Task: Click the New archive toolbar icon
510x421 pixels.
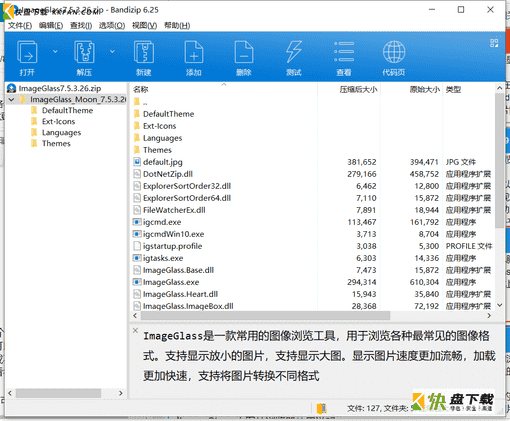Action: tap(144, 52)
